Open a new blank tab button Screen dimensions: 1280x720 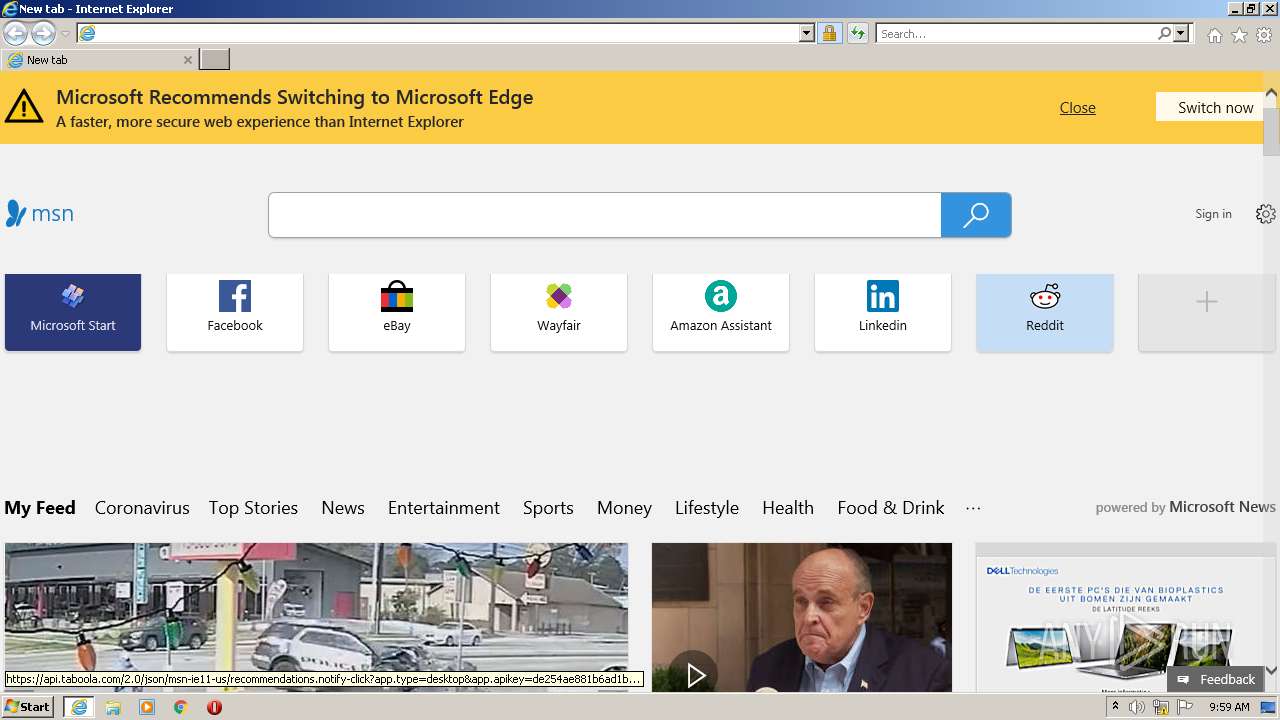pos(215,60)
